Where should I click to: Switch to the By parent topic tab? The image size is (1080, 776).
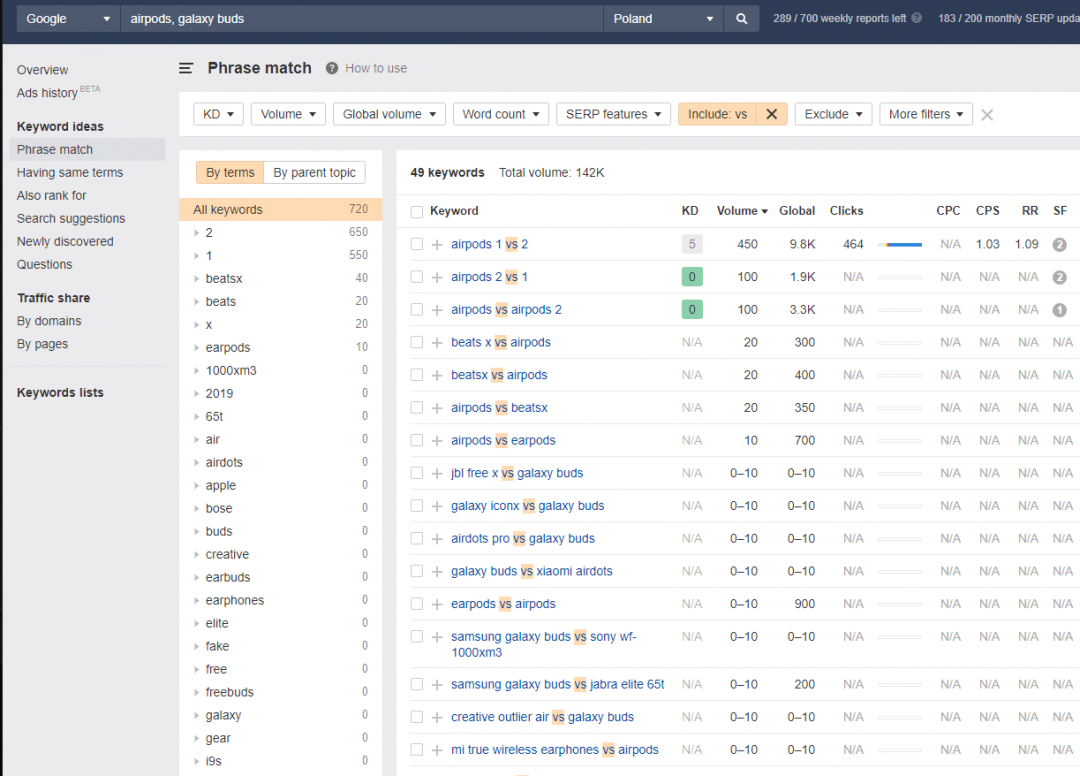[x=314, y=172]
